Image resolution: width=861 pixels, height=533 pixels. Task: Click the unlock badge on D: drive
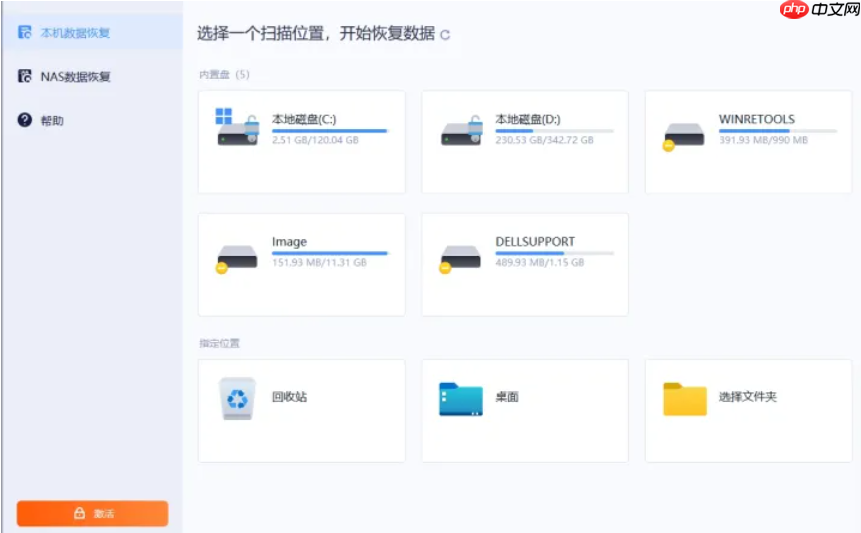(476, 125)
